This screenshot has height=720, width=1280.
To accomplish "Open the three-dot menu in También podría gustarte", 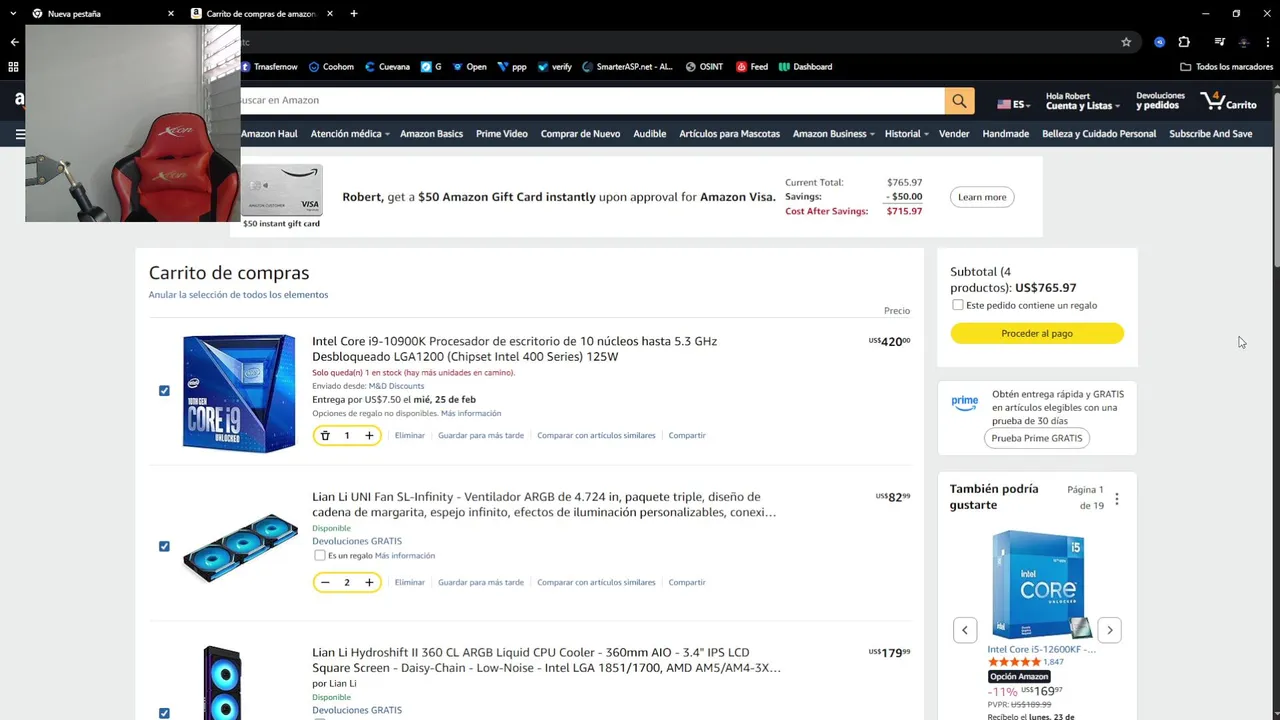I will [1117, 498].
